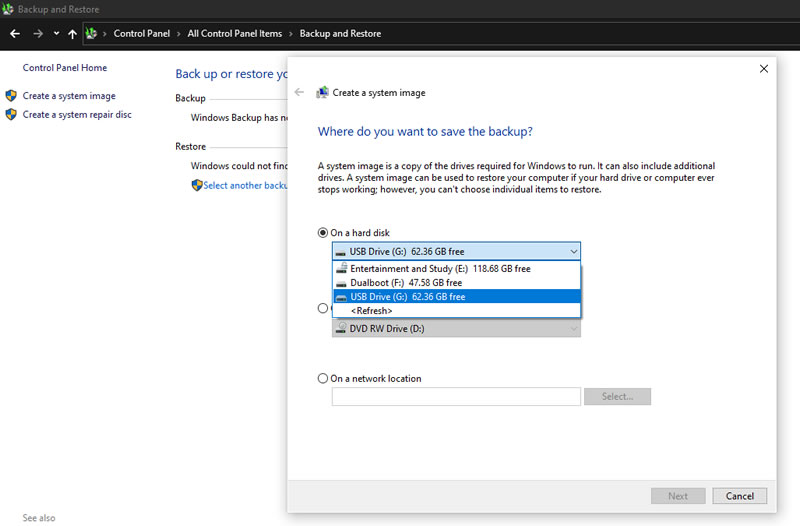
Task: Select the On a hard disk radio button
Action: [x=322, y=233]
